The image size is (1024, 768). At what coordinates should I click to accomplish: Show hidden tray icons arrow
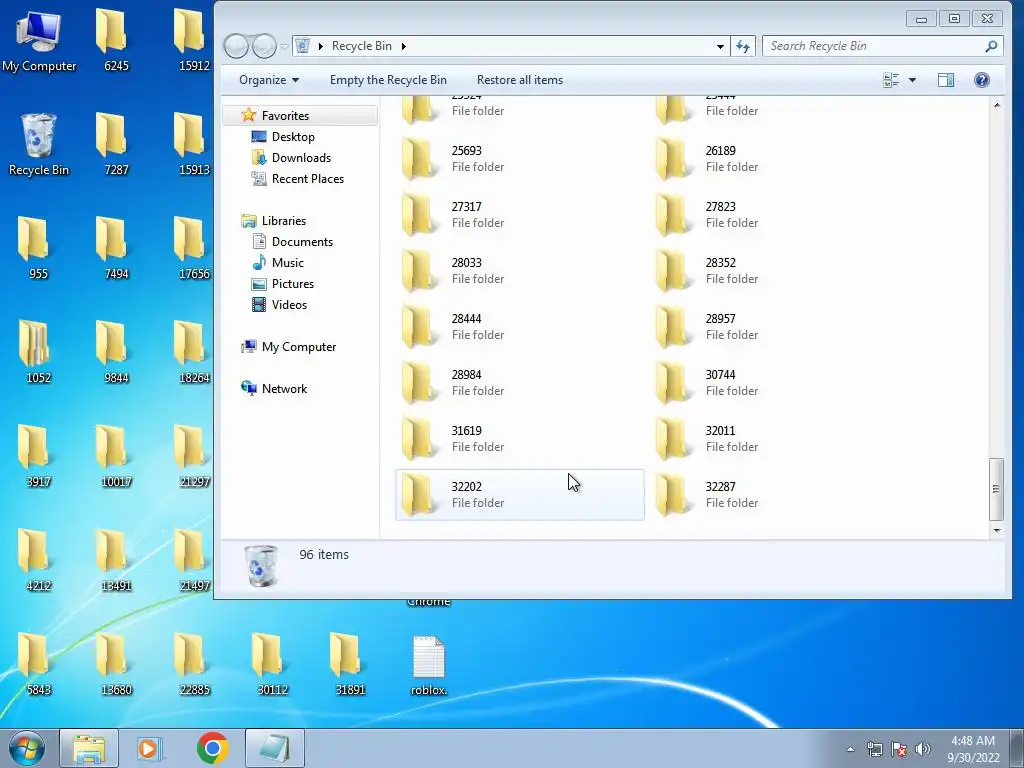[x=850, y=749]
